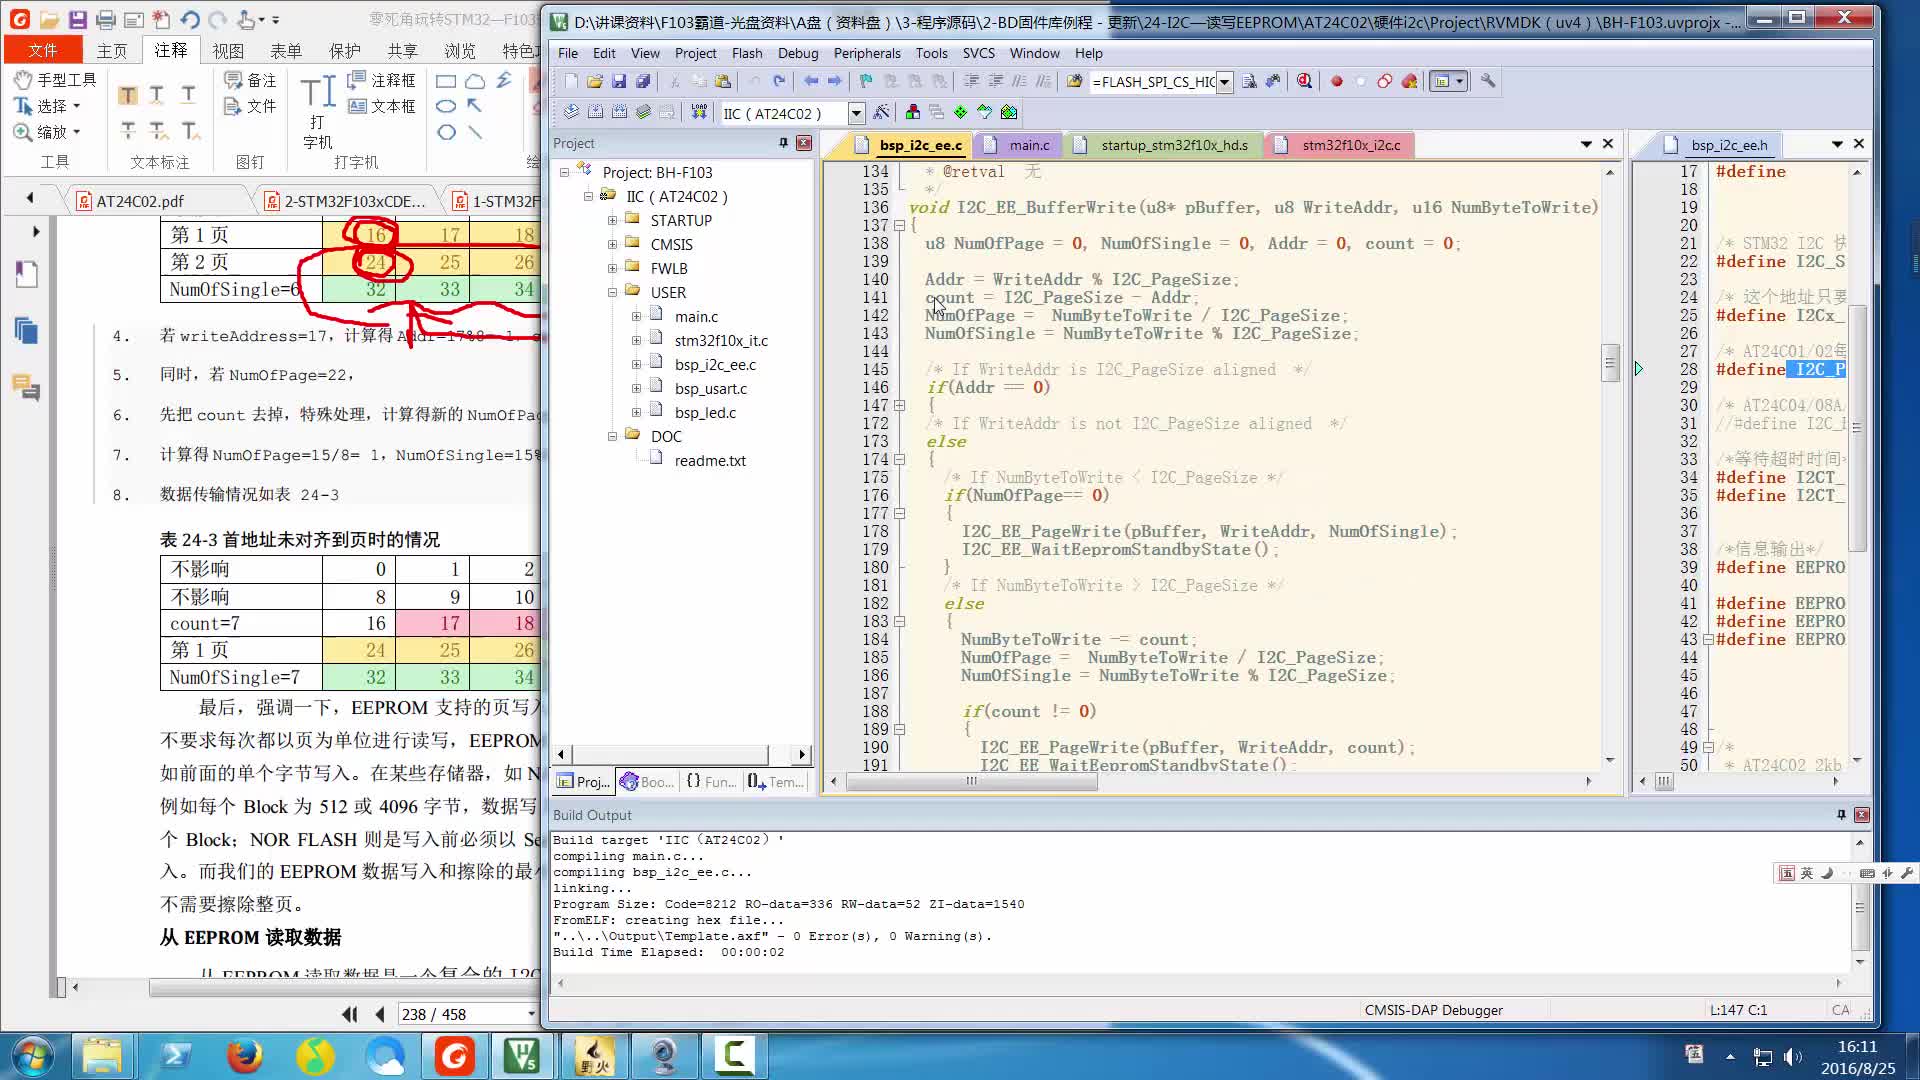
Task: Open Options for Target with the magic wand icon
Action: coord(881,112)
